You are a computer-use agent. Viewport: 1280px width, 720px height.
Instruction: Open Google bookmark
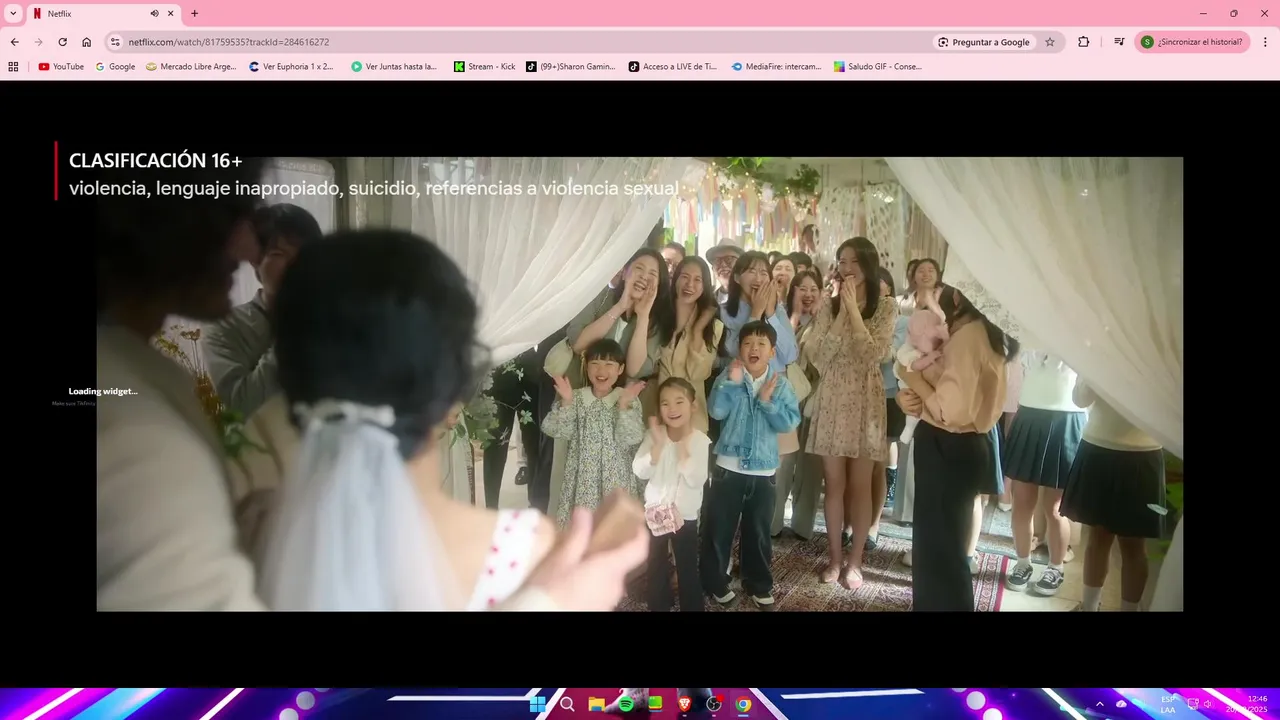115,67
